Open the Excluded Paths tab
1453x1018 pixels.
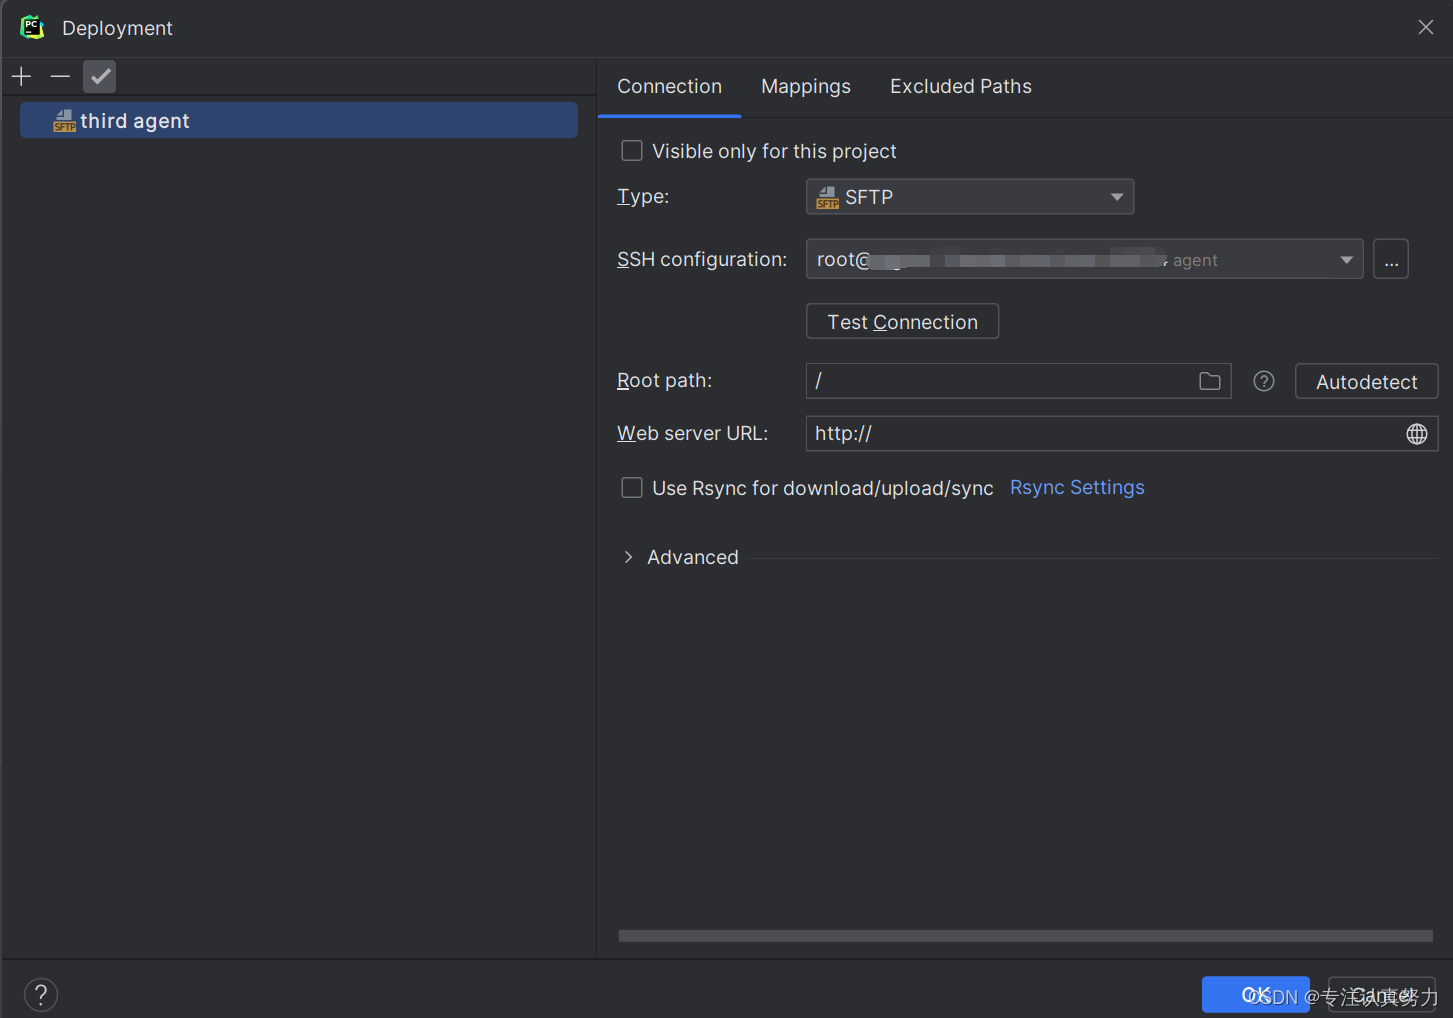960,86
